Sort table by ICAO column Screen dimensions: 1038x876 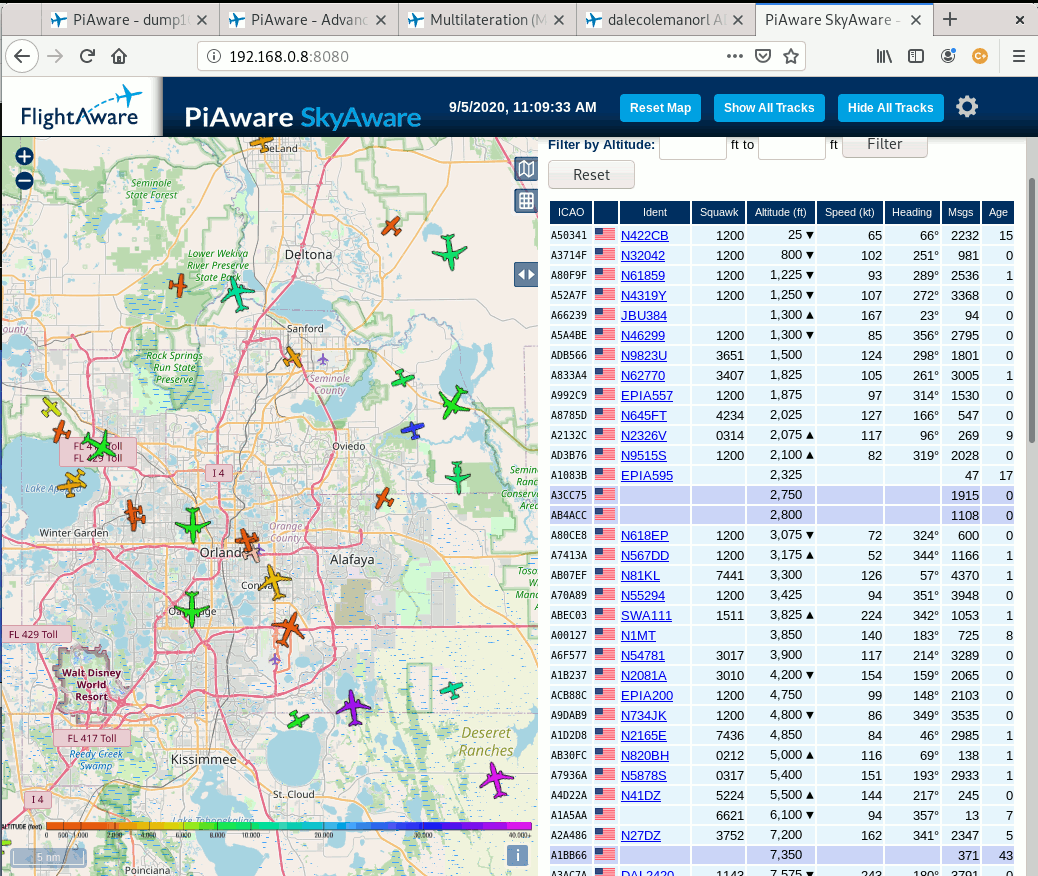[x=571, y=213]
